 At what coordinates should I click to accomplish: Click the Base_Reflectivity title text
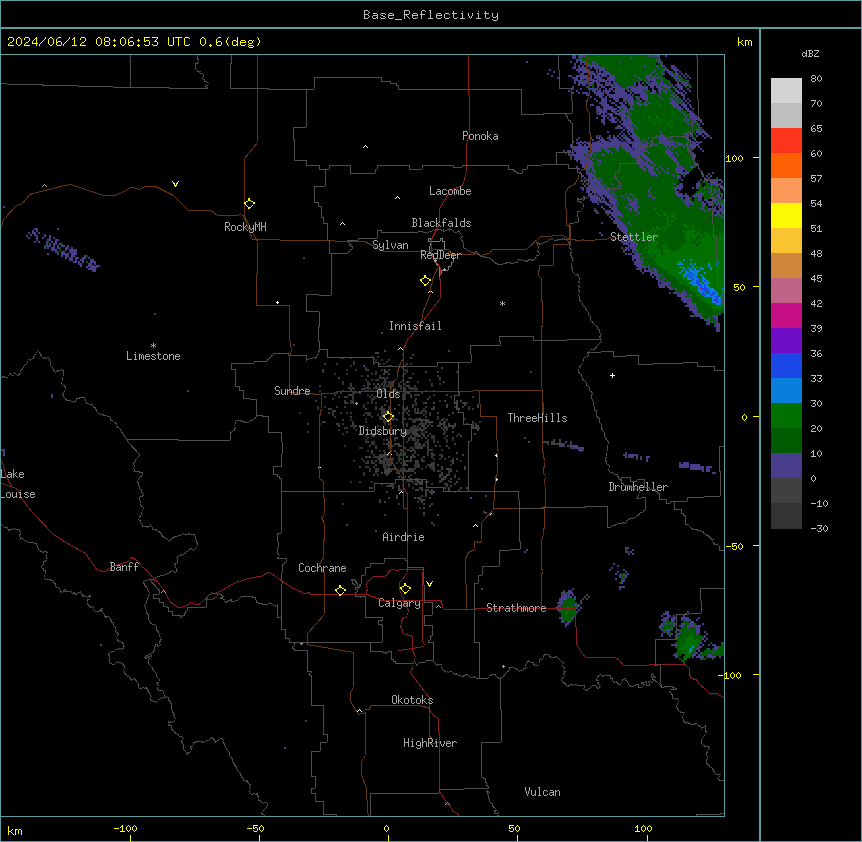tap(431, 15)
